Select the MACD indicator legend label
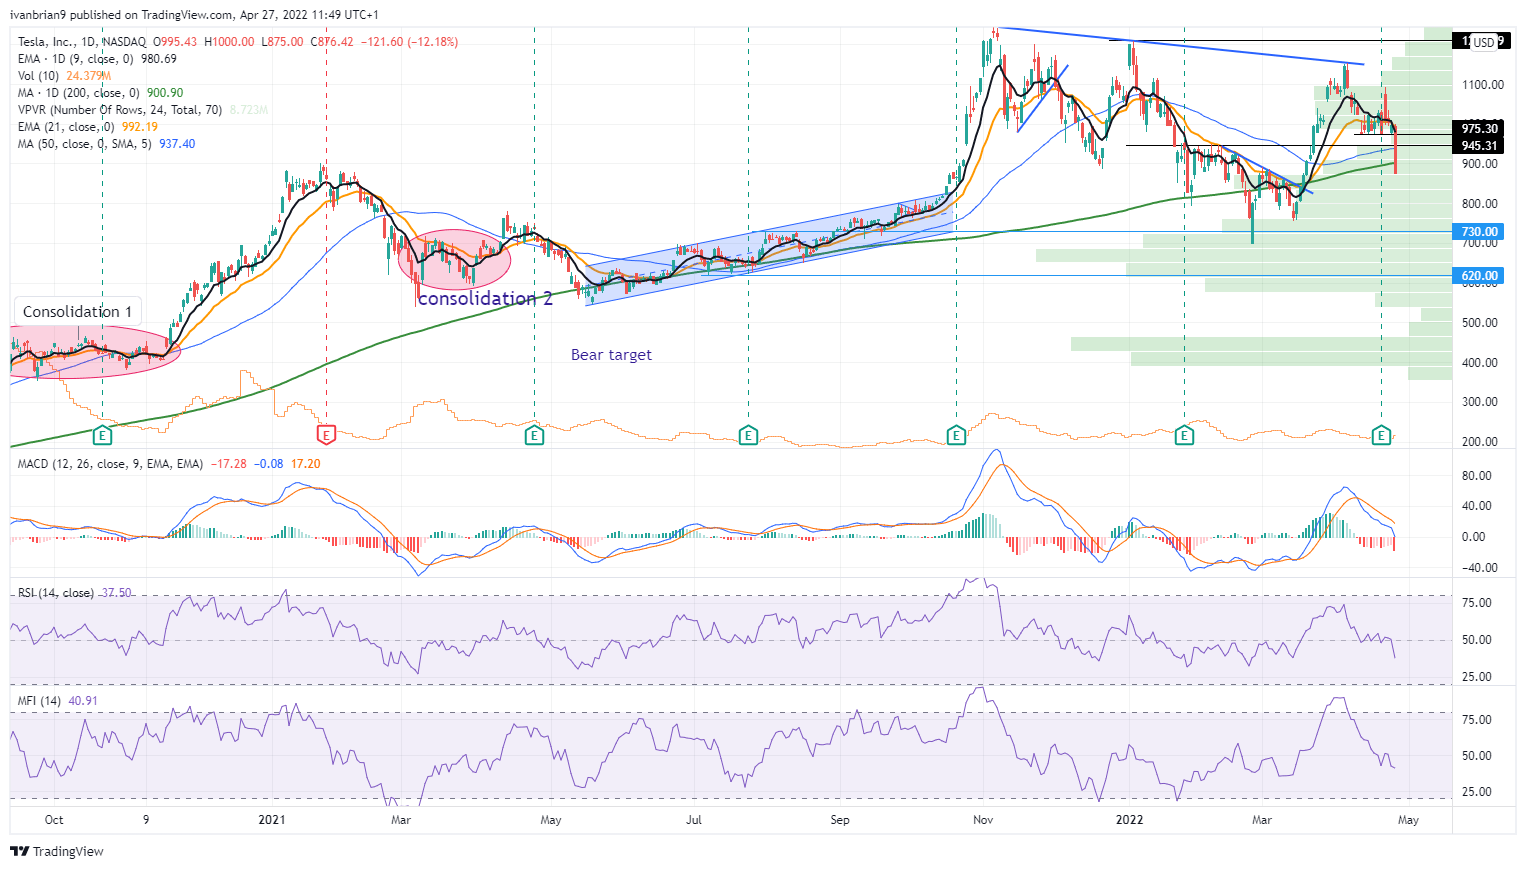Screen dimensions: 1526x869 110,464
